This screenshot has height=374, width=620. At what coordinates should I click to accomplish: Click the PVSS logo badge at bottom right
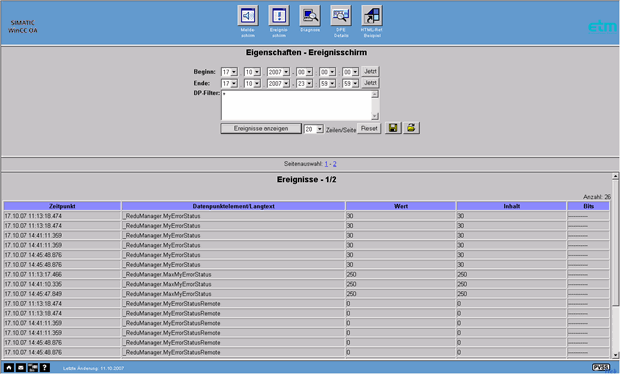[x=601, y=367]
